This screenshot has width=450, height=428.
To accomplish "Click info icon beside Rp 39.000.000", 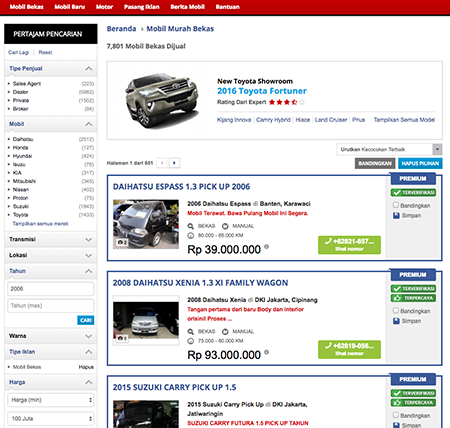I will coord(266,247).
